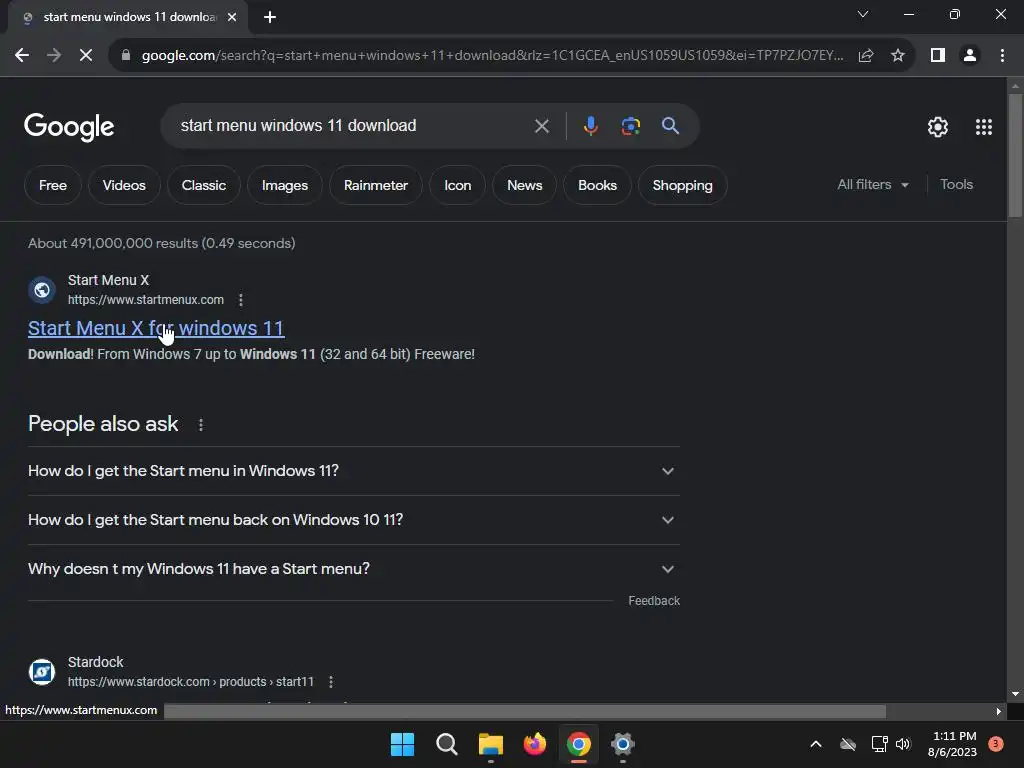Image resolution: width=1024 pixels, height=768 pixels.
Task: Open Firefox from the taskbar
Action: pyautogui.click(x=535, y=744)
